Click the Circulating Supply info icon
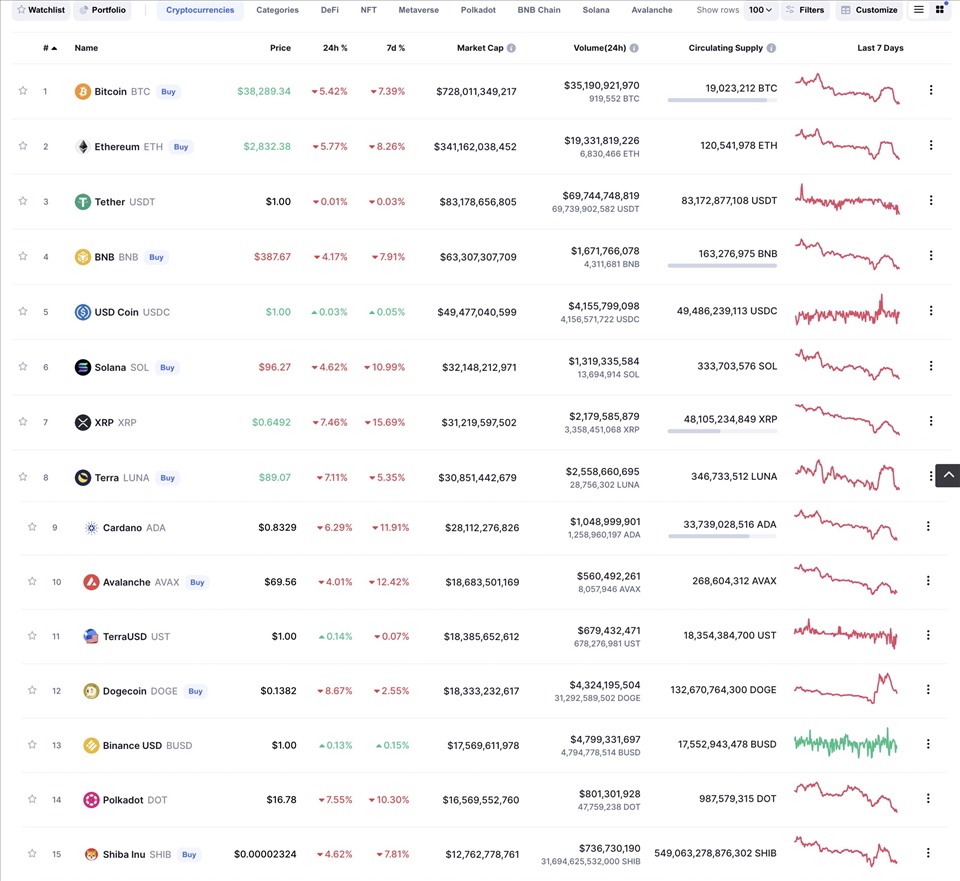Screen dimensions: 960x881 click(x=771, y=48)
